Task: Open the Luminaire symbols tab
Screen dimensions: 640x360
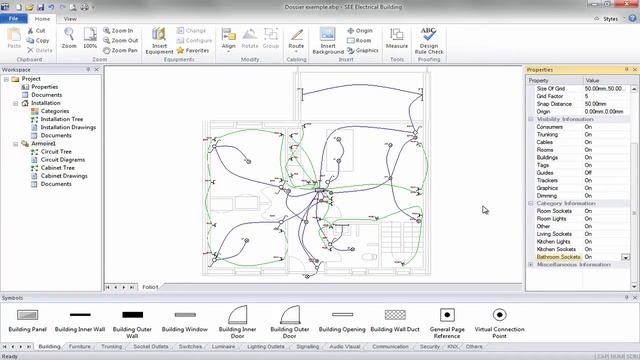Action: click(223, 347)
